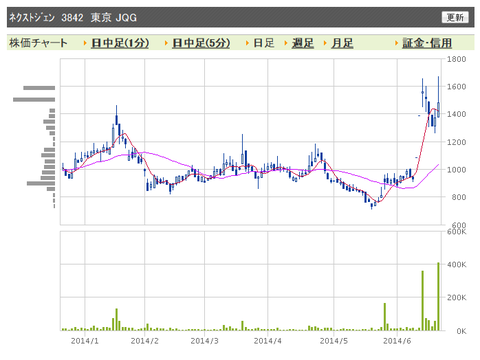Select the 日足 daily chart tab
The height and width of the screenshot is (360, 480).
point(264,43)
